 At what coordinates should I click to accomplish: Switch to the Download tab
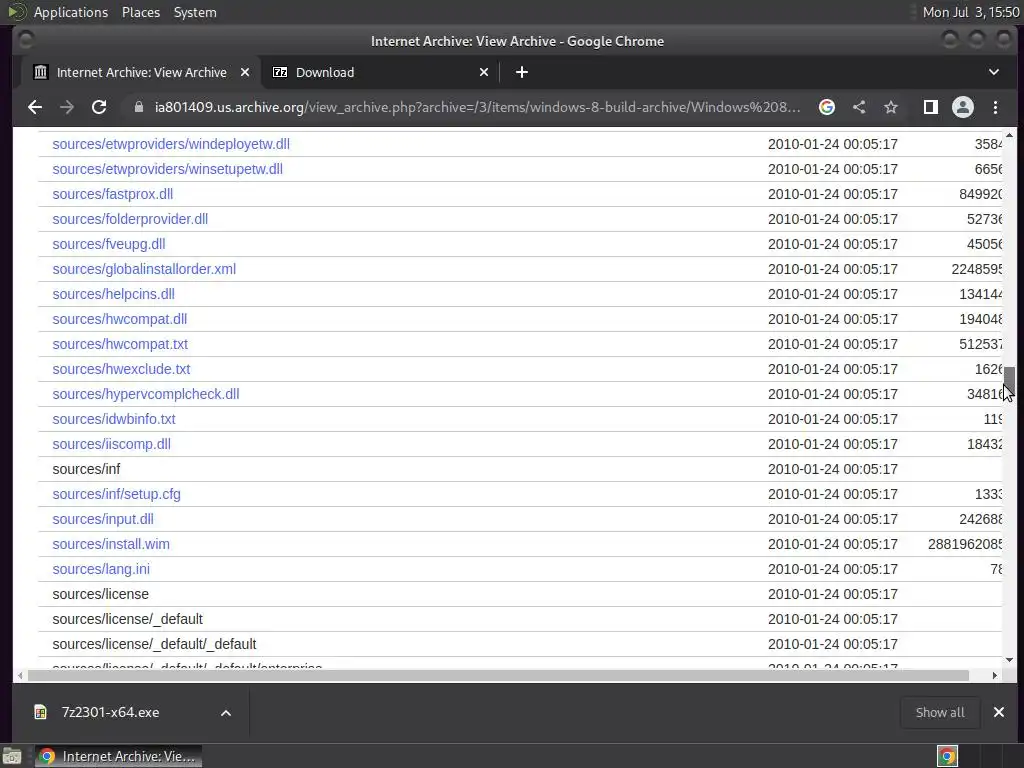(x=381, y=72)
